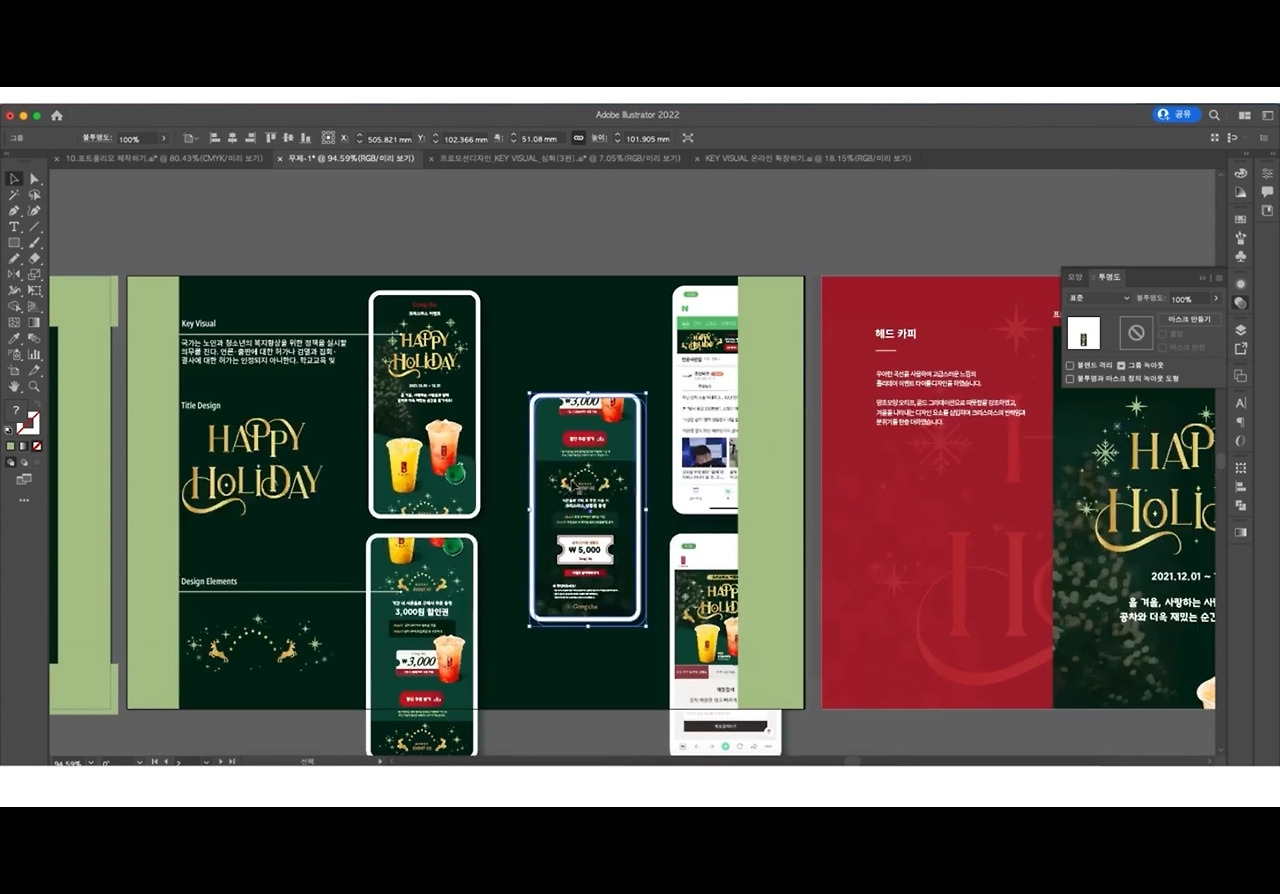The width and height of the screenshot is (1280, 894).
Task: Open the workspace switcher
Action: tap(1268, 115)
